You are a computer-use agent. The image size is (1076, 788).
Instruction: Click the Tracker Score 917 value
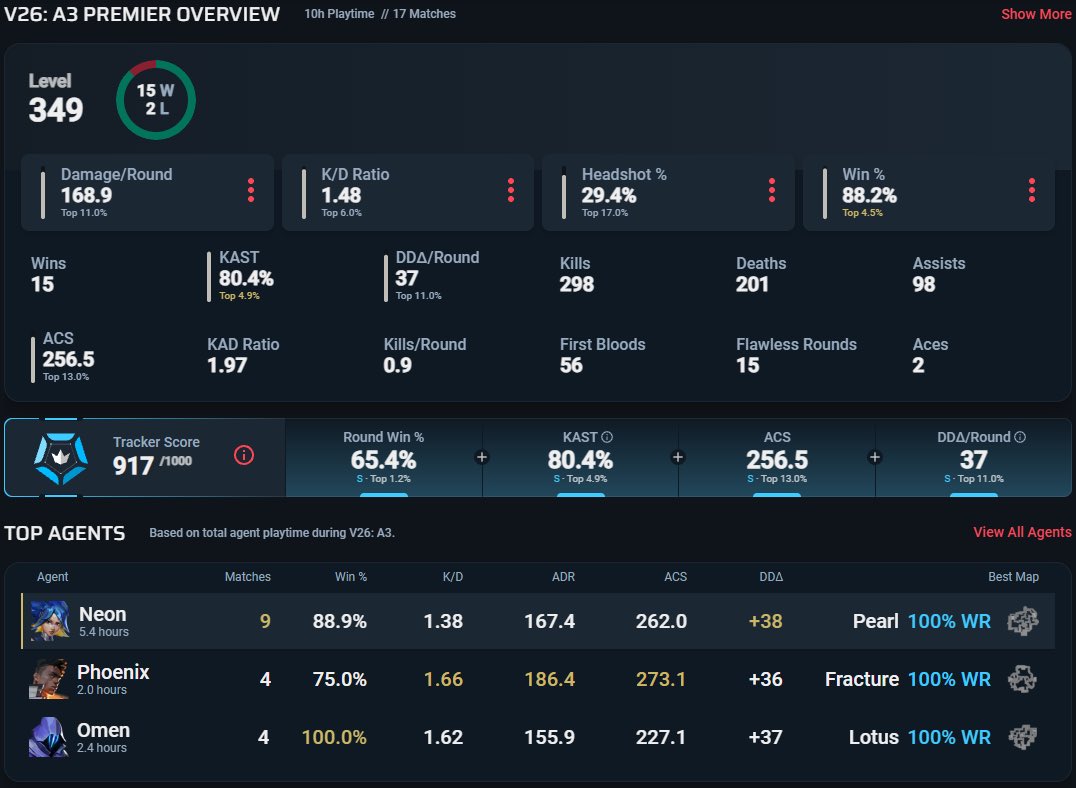pos(133,466)
